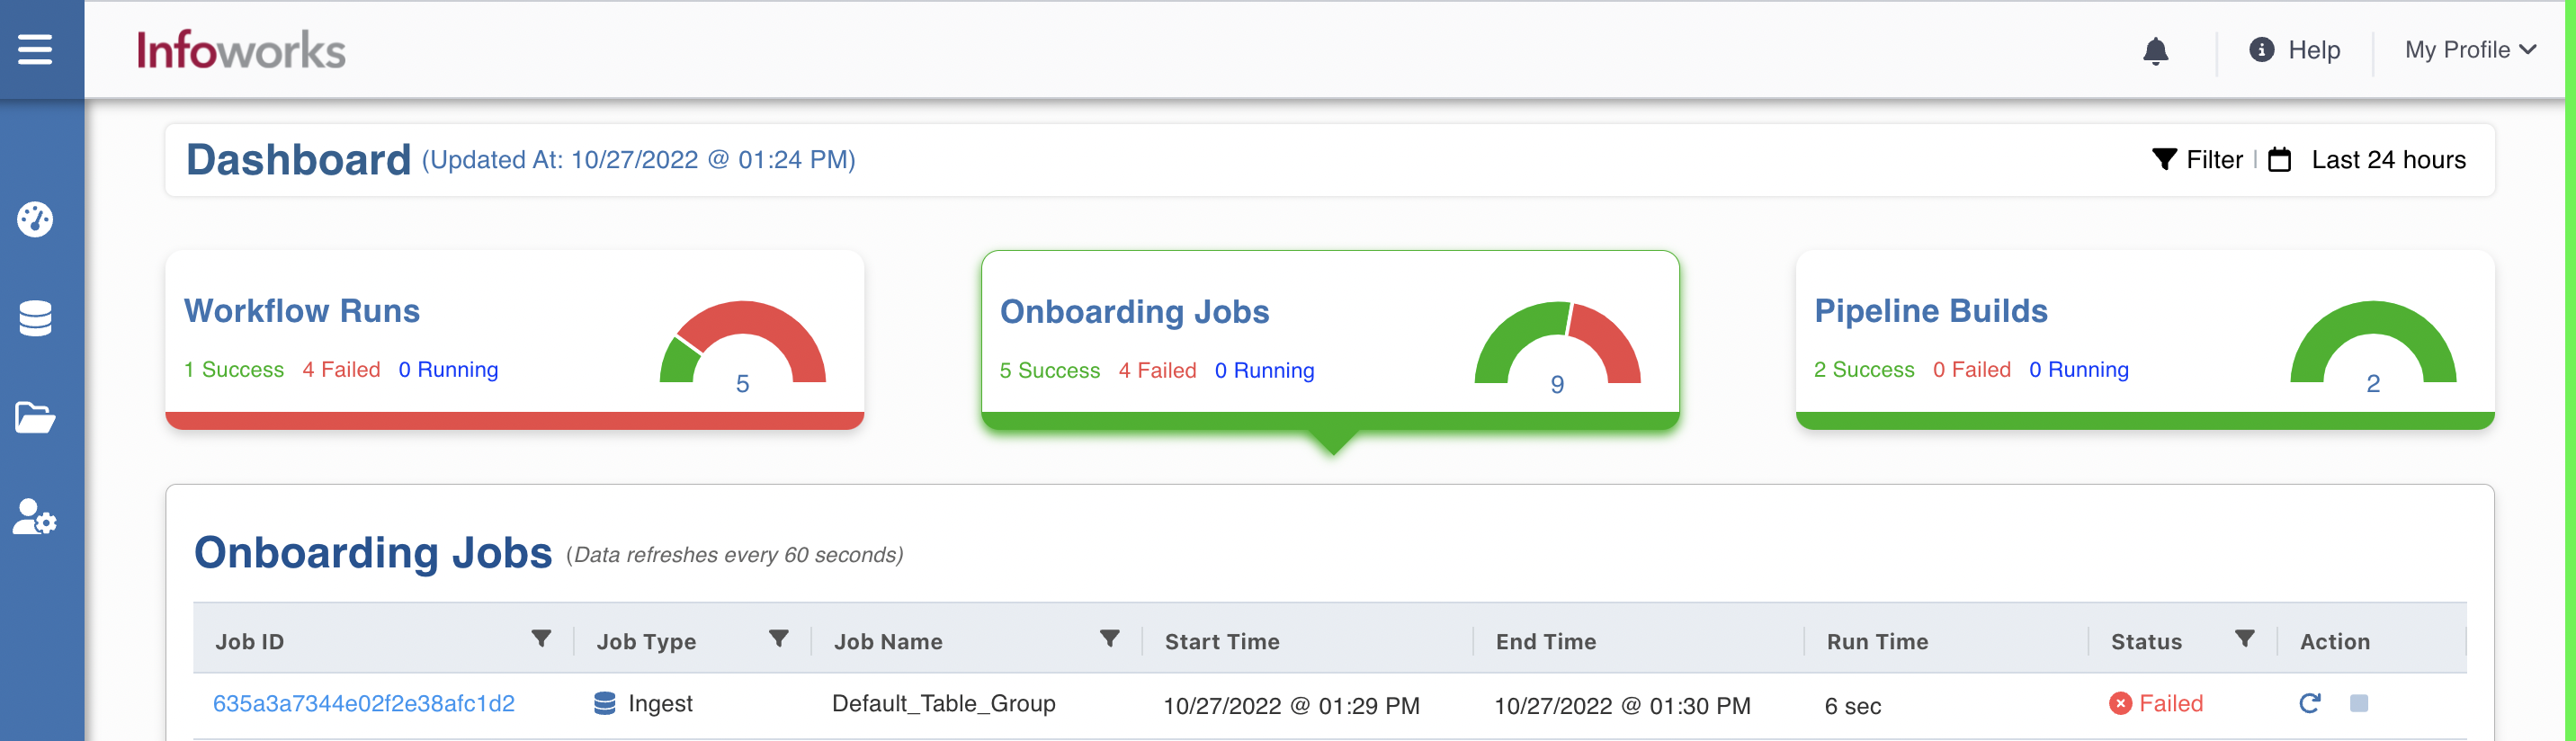Click the End Time column header
2576x741 pixels.
point(1546,642)
